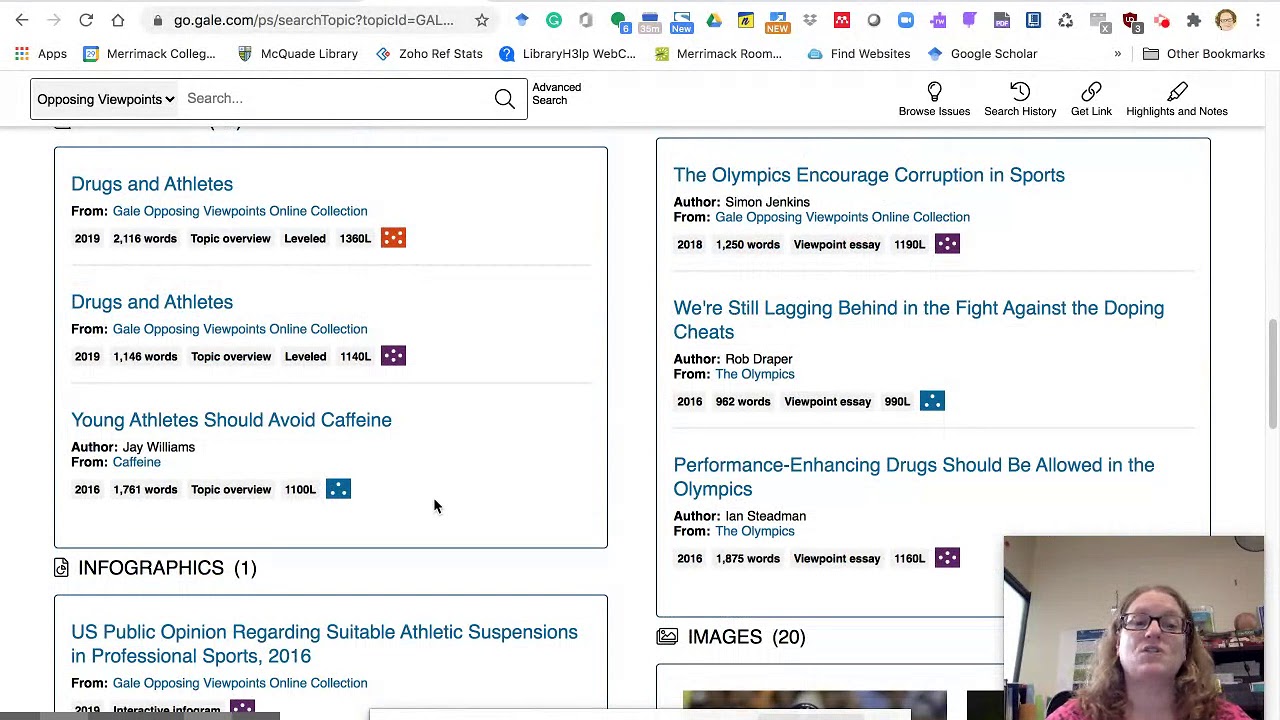
Task: Click the Infographics section document icon
Action: (x=62, y=568)
